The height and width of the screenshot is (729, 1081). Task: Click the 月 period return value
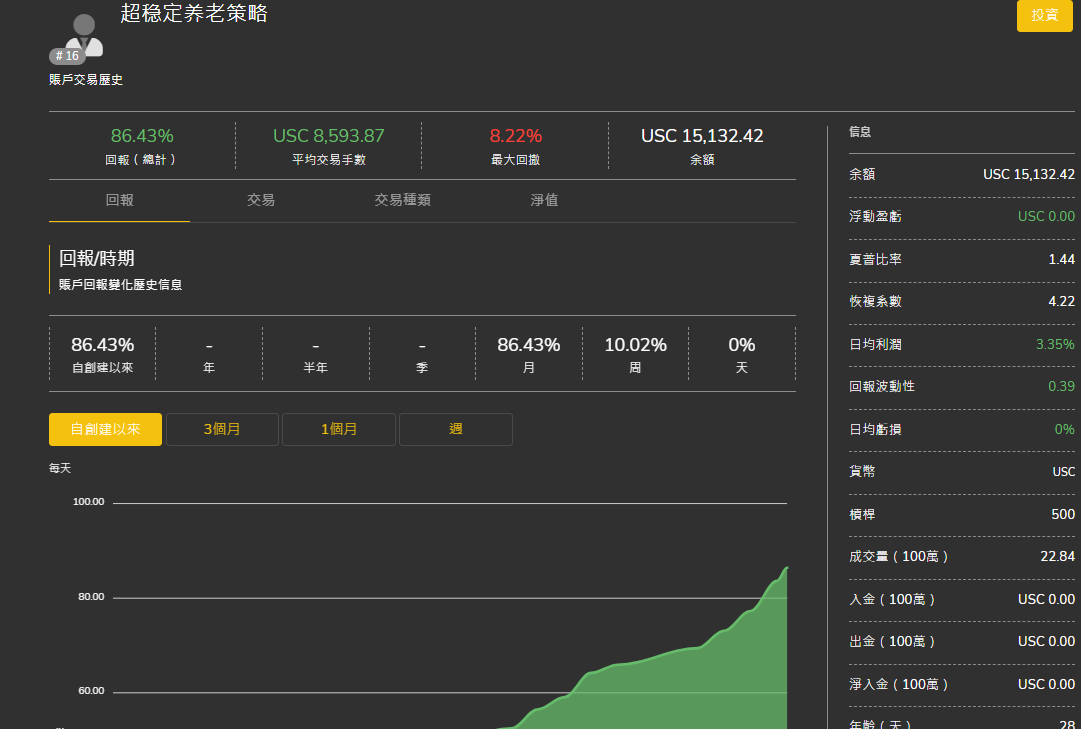[529, 345]
